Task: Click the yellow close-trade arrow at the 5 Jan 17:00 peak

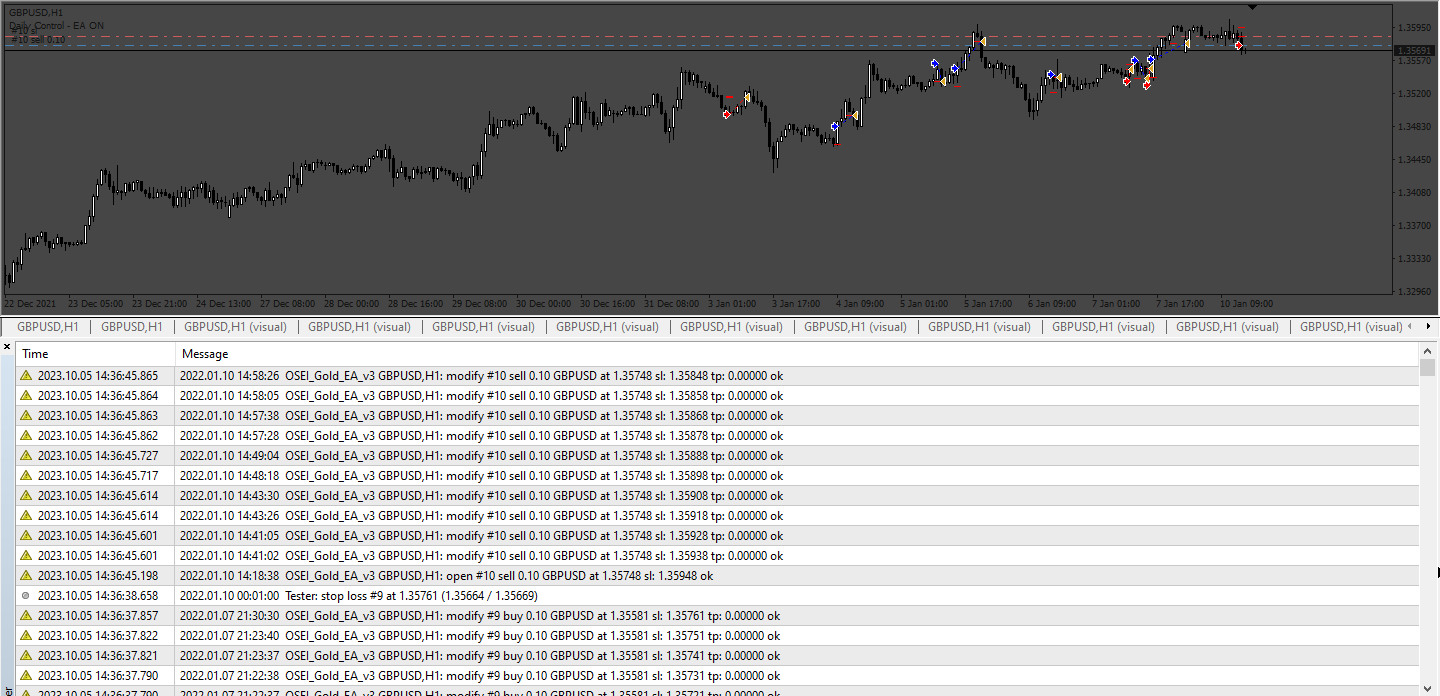Action: tap(983, 41)
